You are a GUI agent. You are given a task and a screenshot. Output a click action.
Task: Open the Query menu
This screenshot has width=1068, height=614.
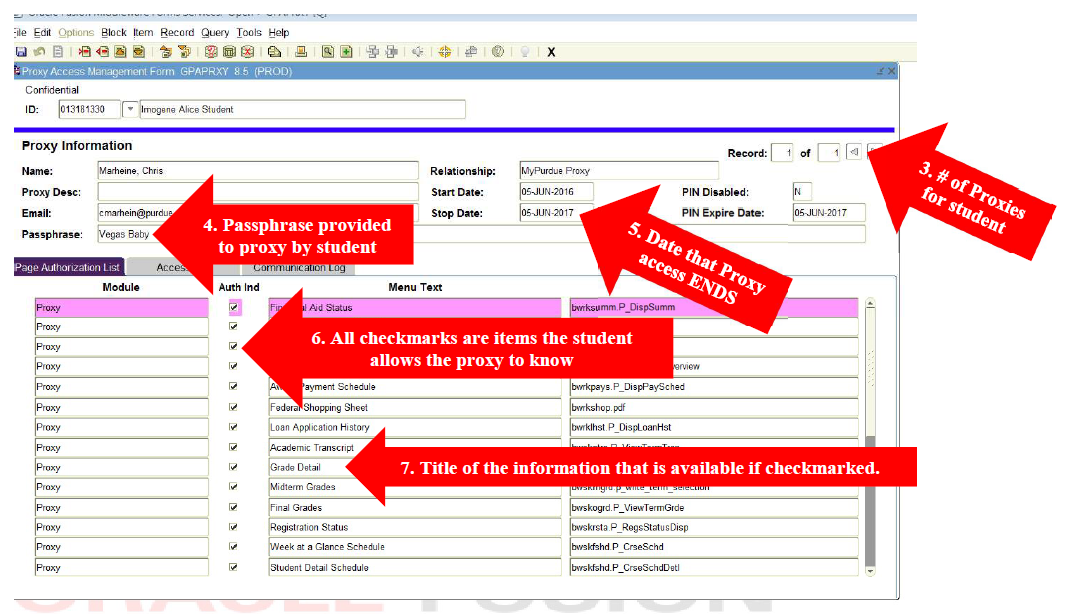pos(215,32)
